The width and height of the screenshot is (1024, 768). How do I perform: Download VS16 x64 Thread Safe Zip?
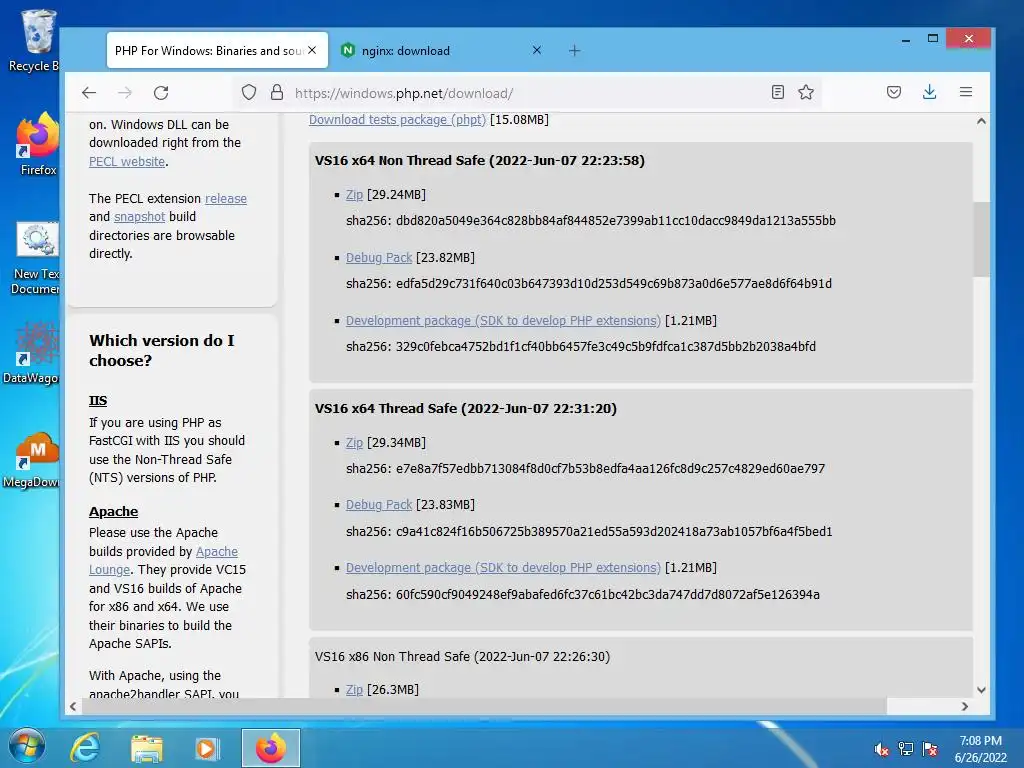coord(354,443)
